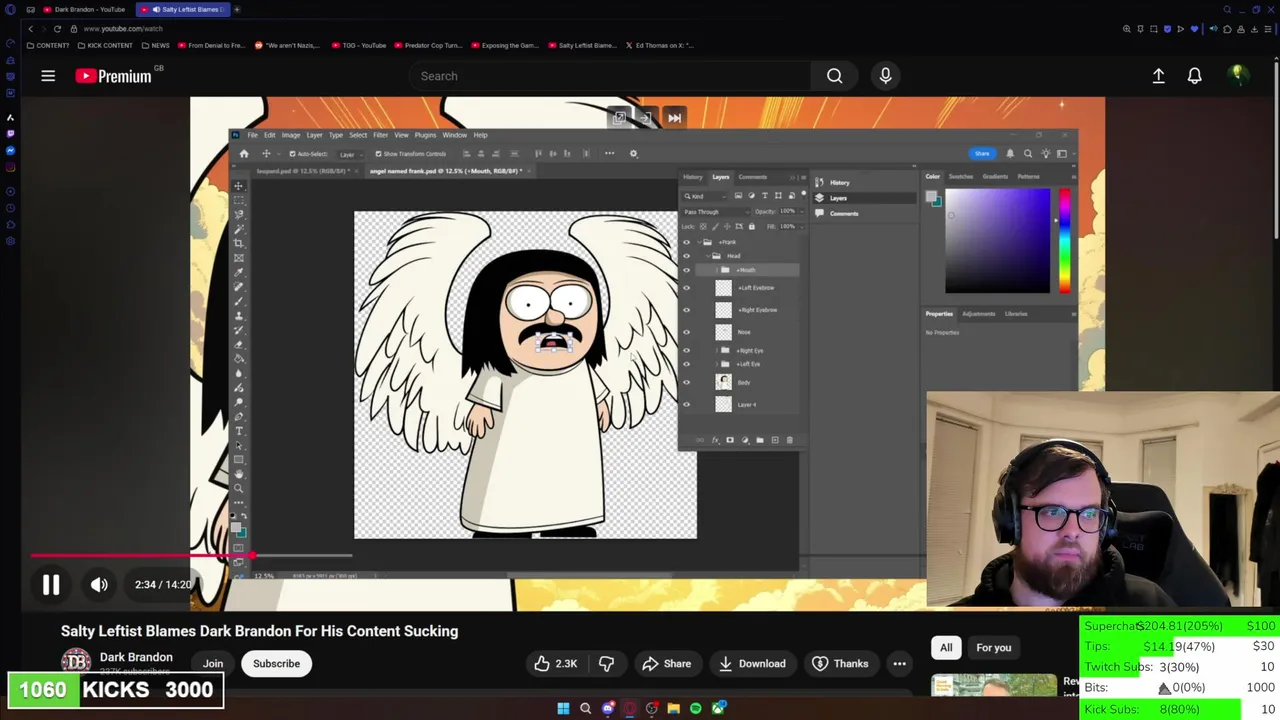The height and width of the screenshot is (720, 1280).
Task: Click the create new layer icon
Action: coord(774,440)
